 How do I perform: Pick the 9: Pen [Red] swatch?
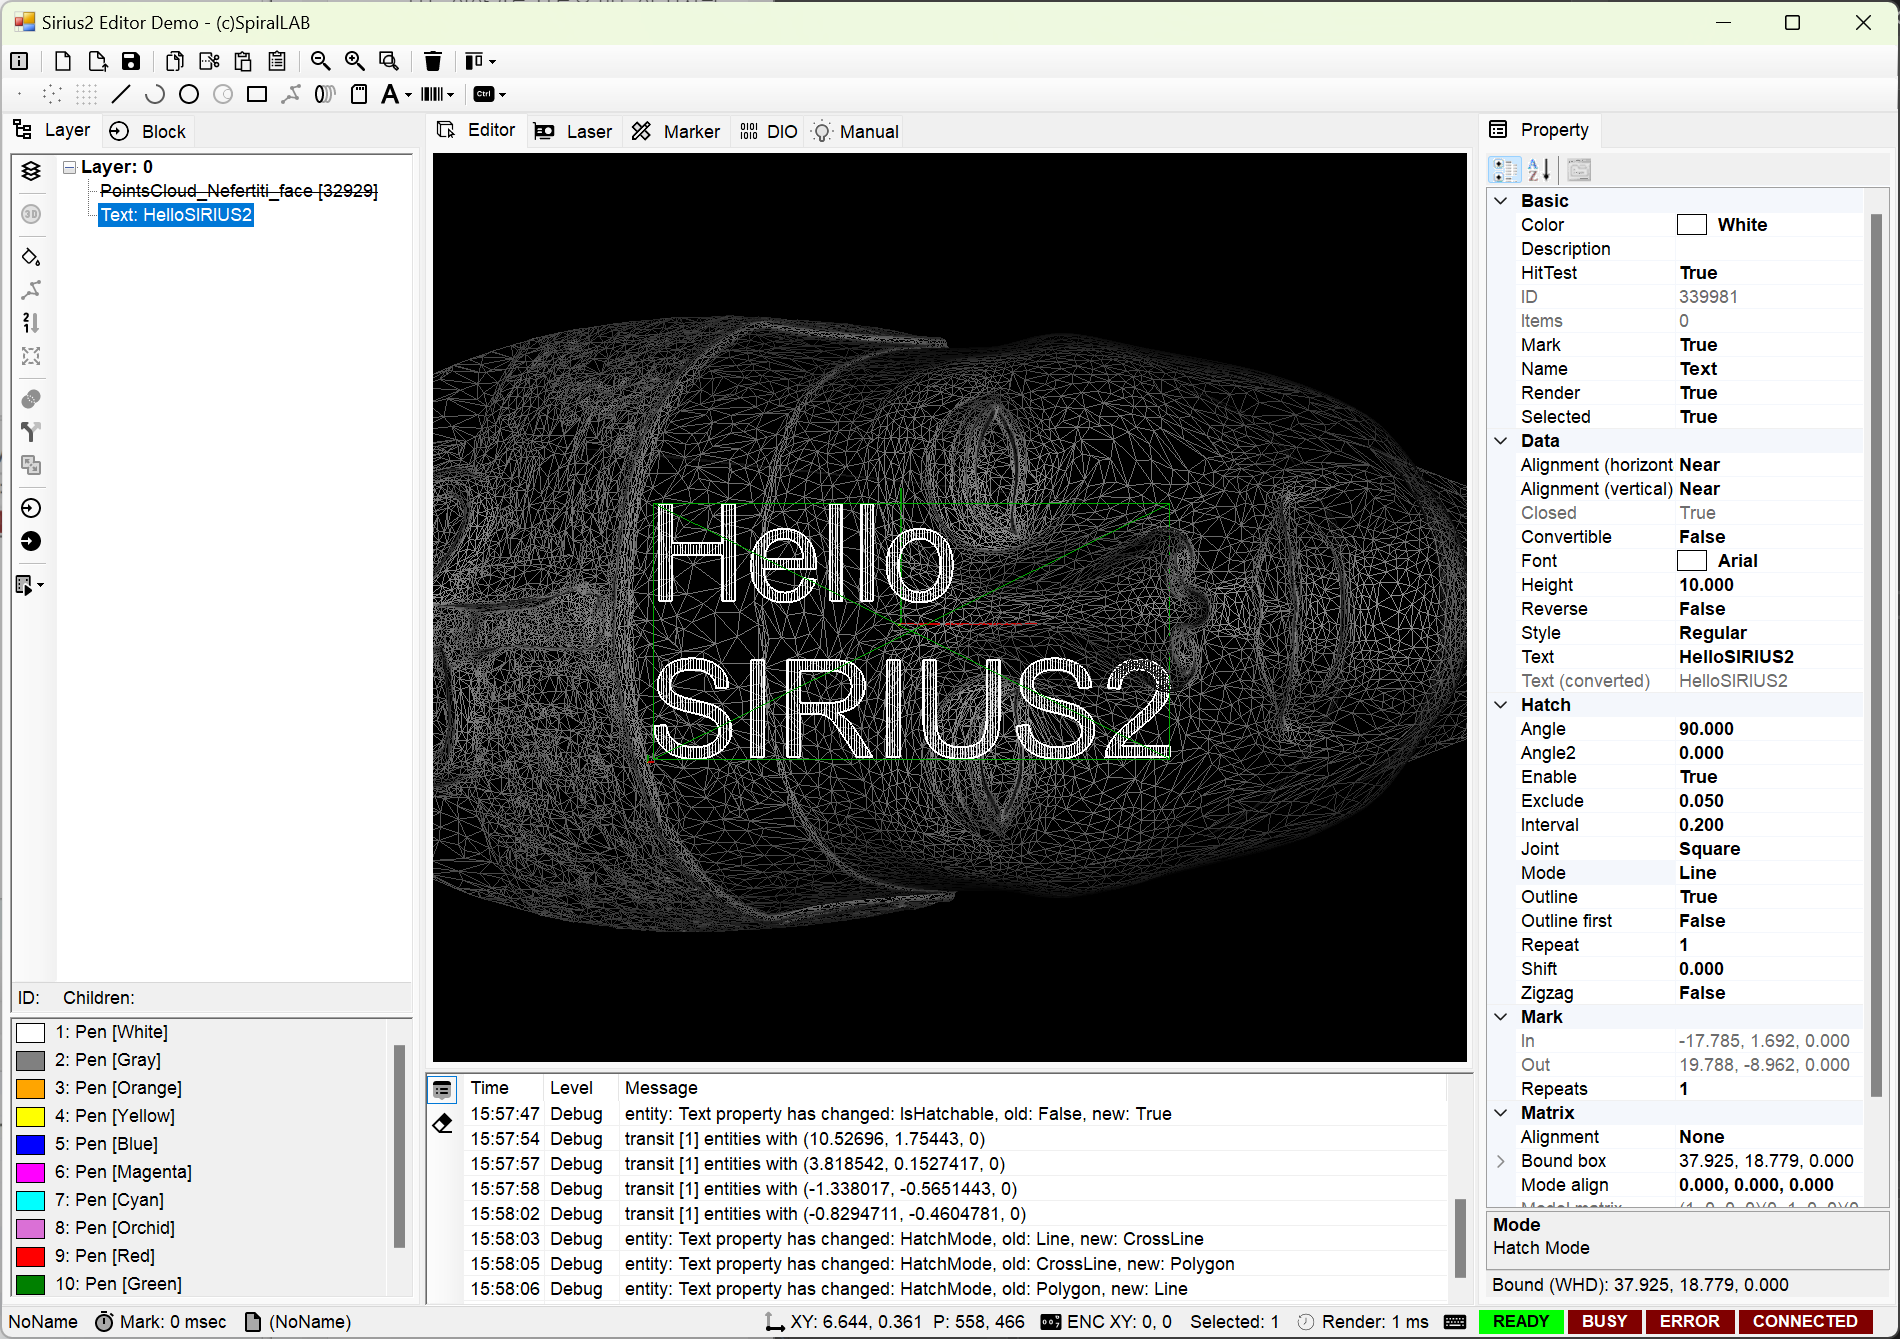click(x=31, y=1256)
